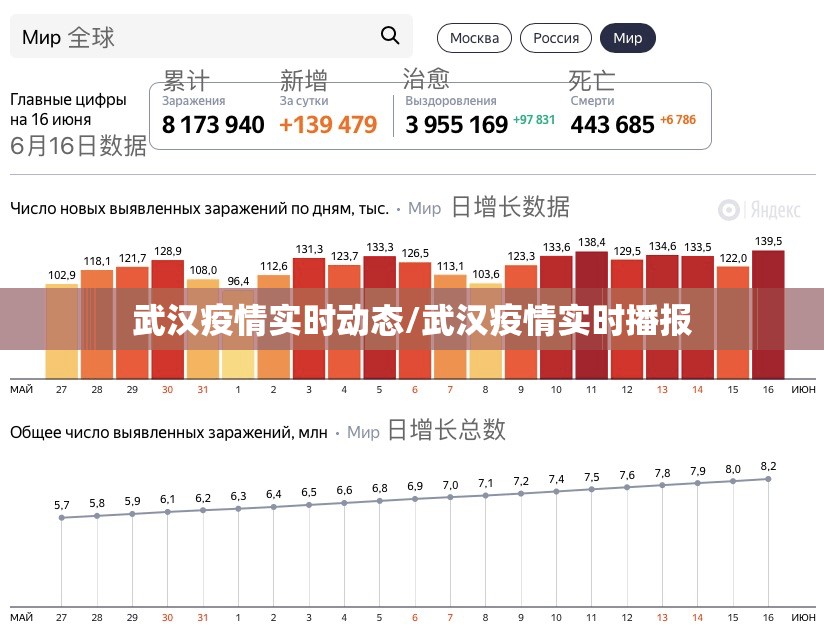The width and height of the screenshot is (824, 639).
Task: Click the 'Выздоровления' label
Action: click(451, 101)
